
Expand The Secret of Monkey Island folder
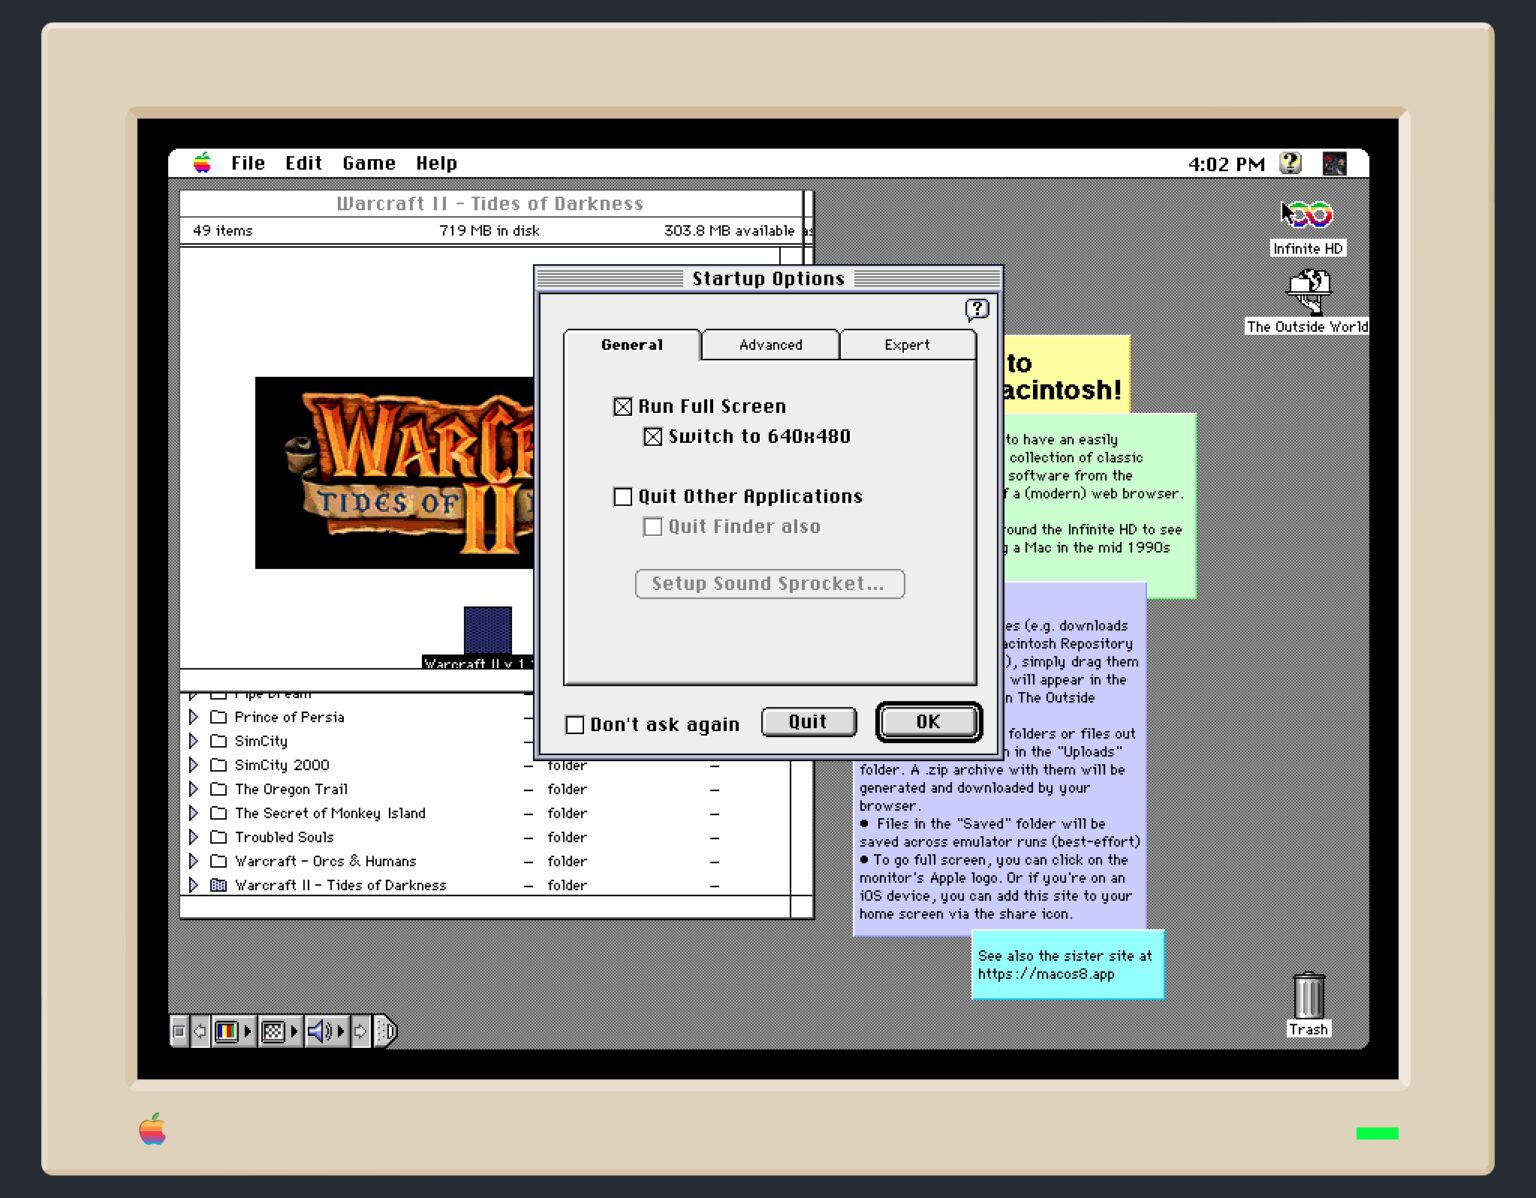click(x=193, y=813)
